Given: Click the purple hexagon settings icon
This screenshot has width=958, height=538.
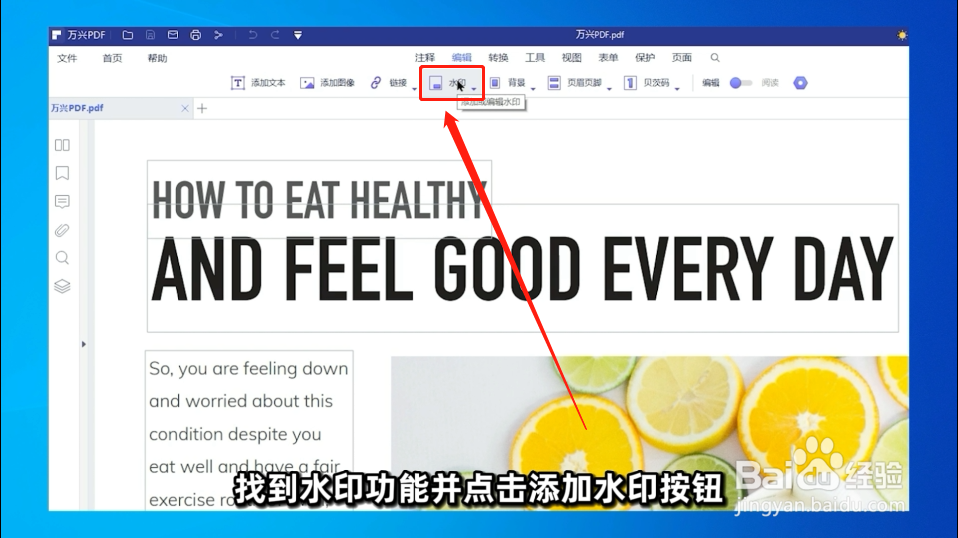Looking at the screenshot, I should click(x=800, y=83).
